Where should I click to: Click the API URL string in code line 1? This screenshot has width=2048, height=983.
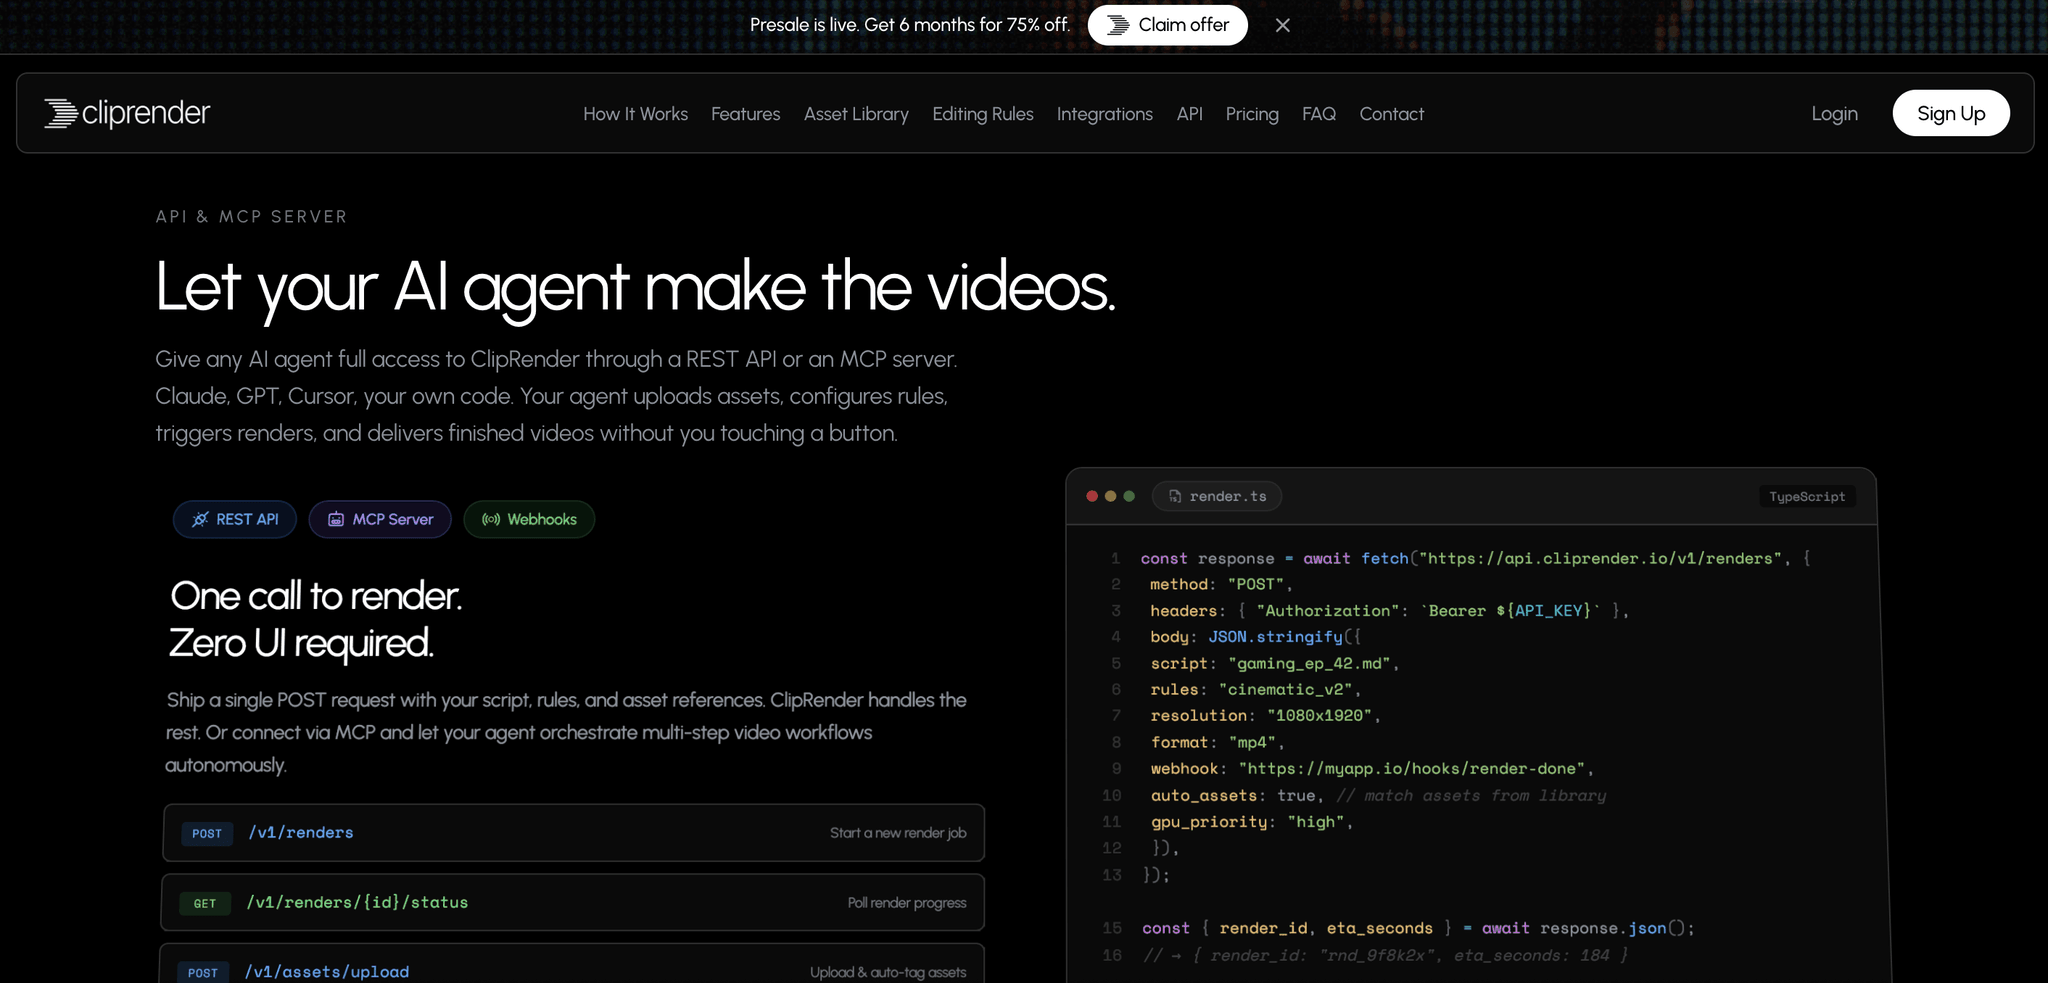point(1600,559)
